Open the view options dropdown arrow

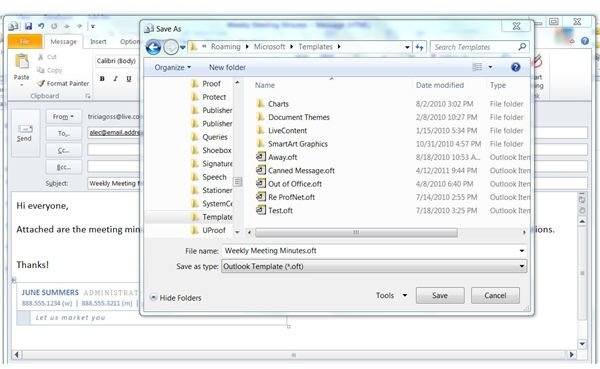click(490, 67)
